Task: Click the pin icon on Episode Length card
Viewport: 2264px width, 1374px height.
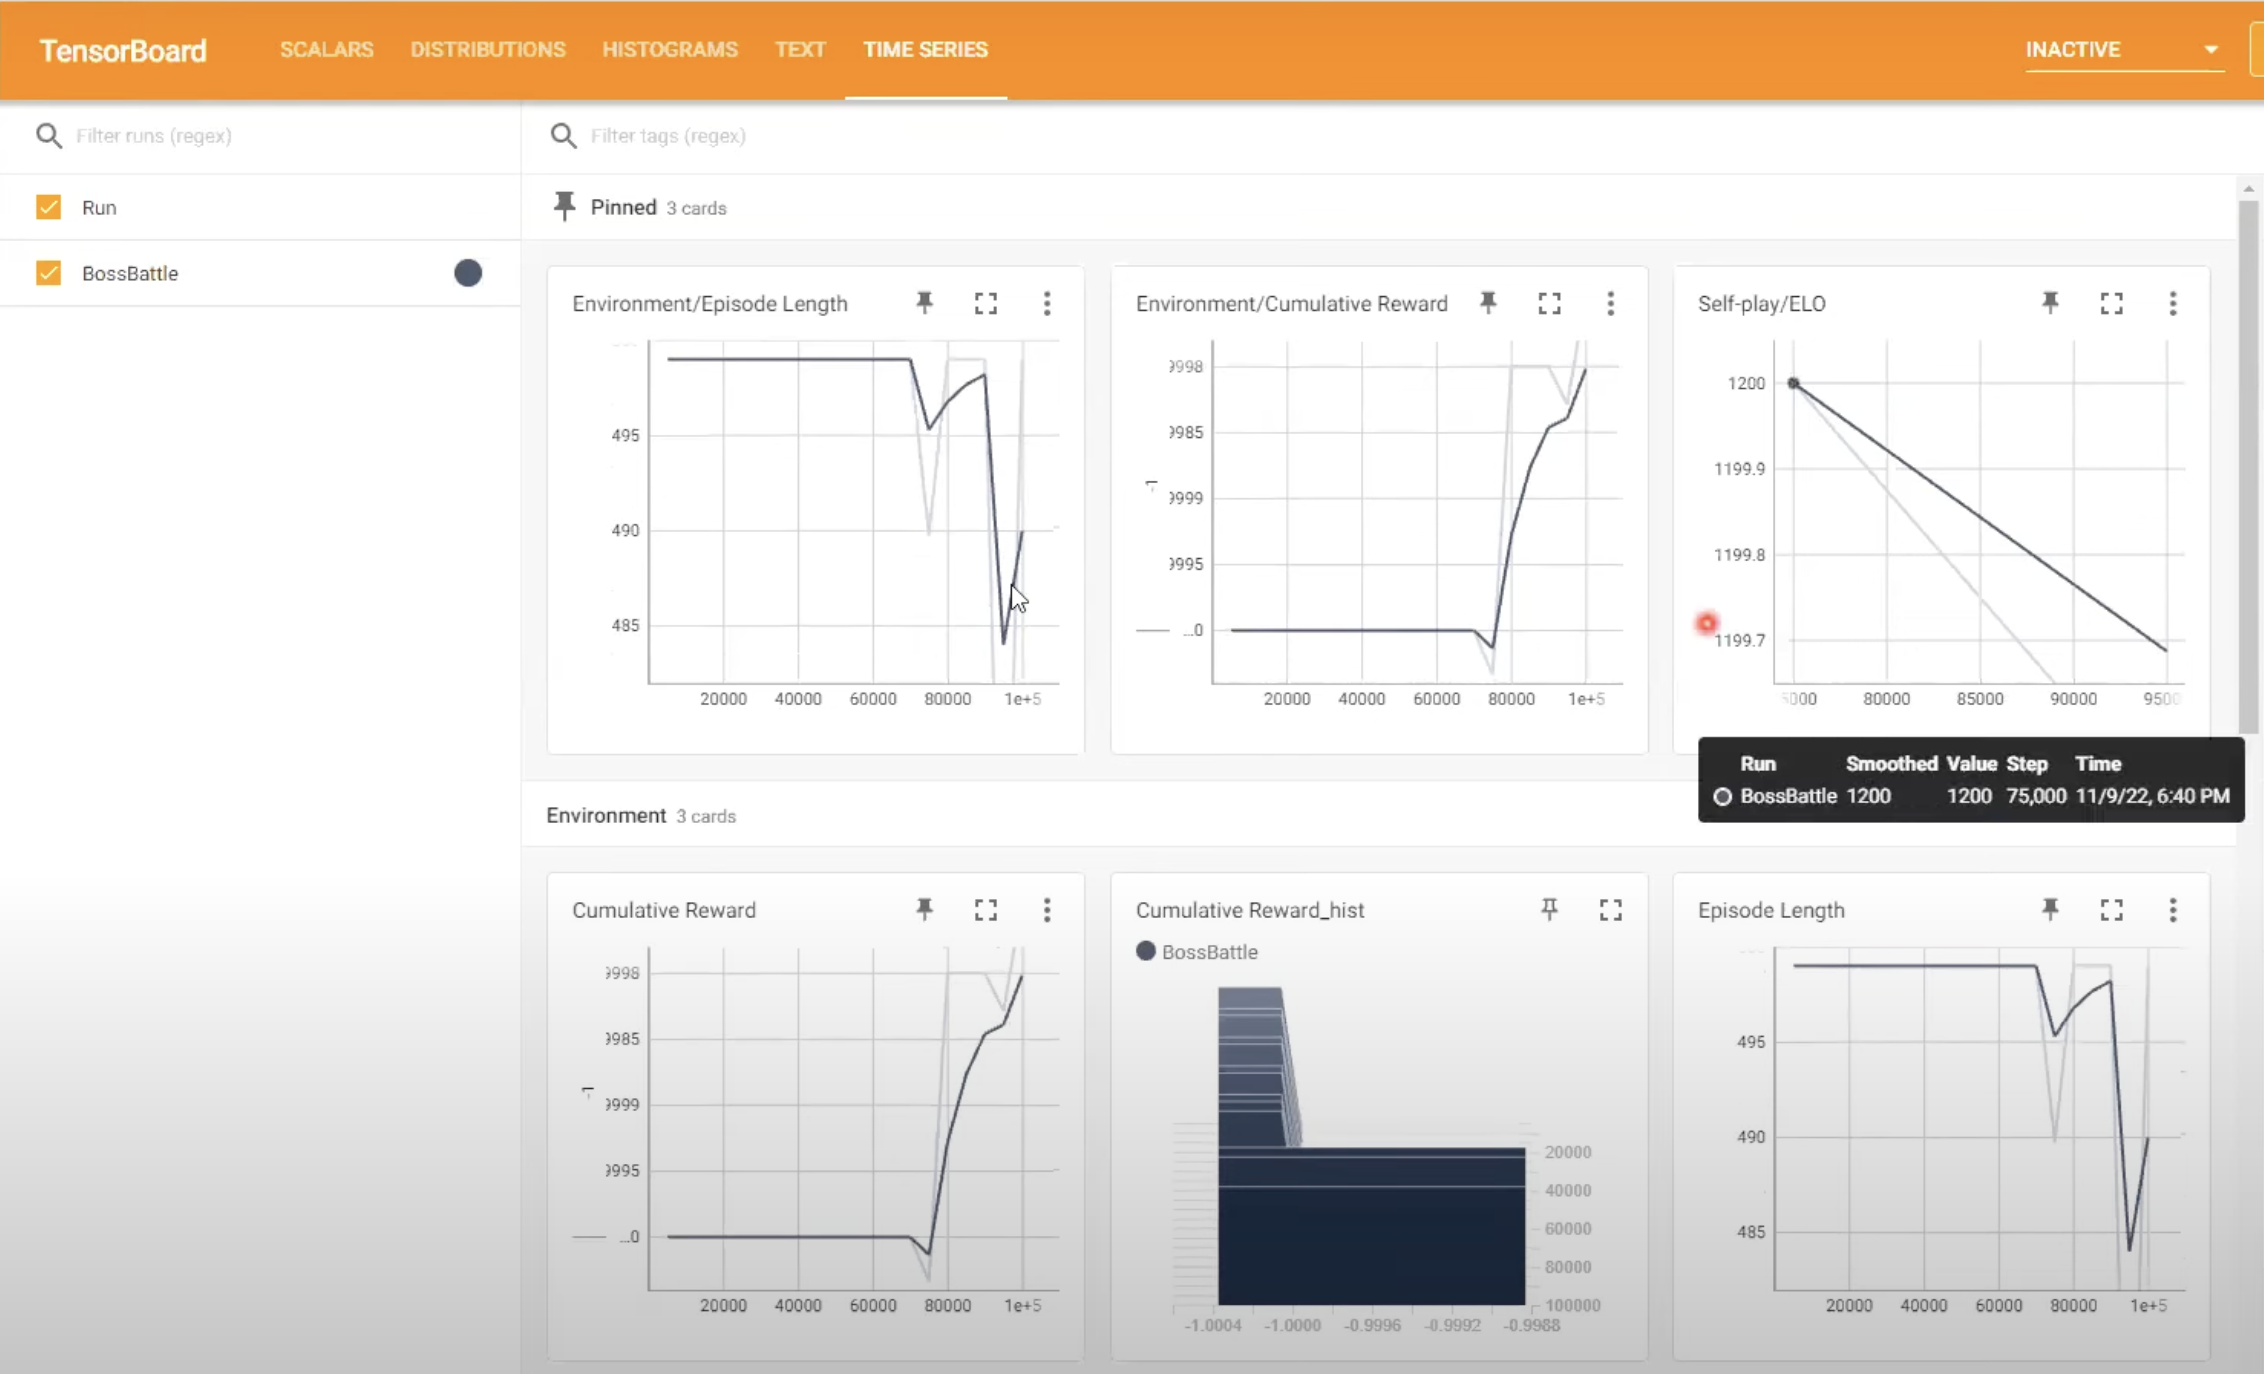Action: pos(2049,910)
